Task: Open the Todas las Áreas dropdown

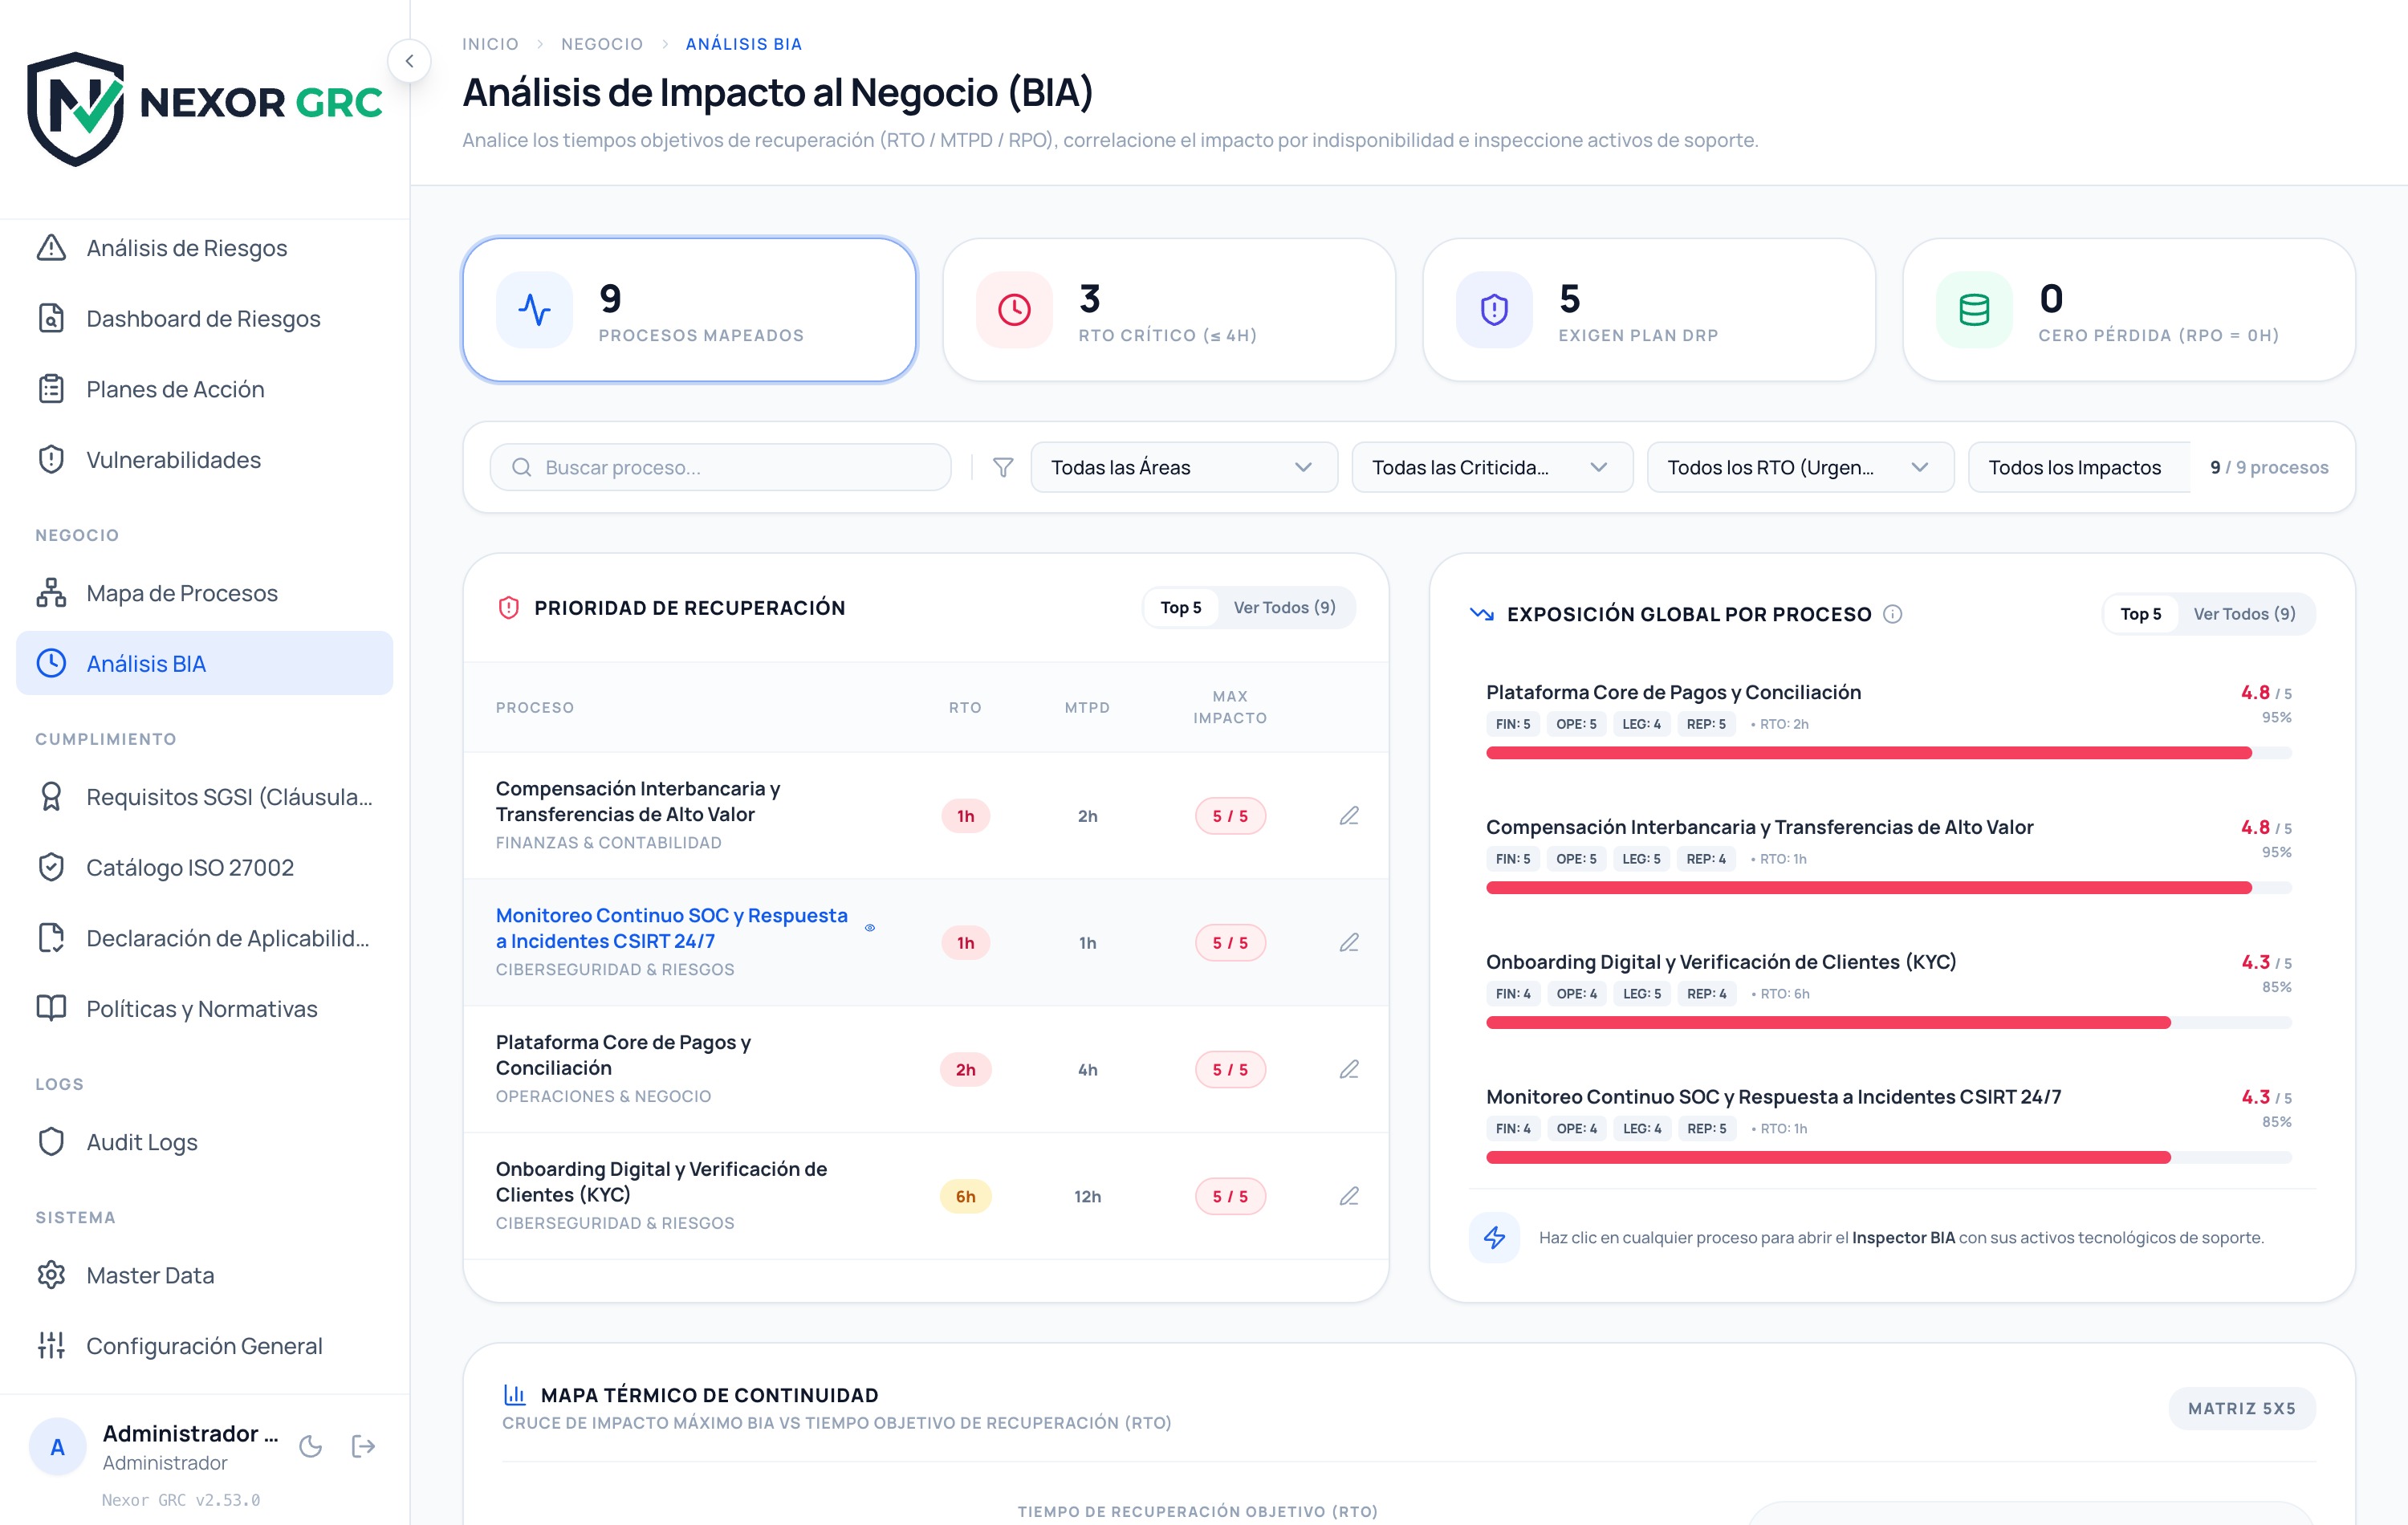Action: click(1183, 467)
